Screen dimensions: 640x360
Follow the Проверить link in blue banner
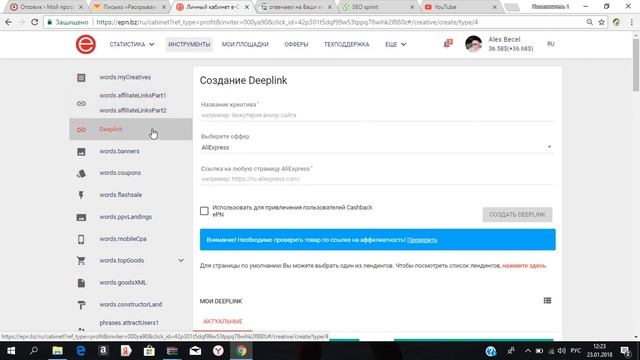422,240
